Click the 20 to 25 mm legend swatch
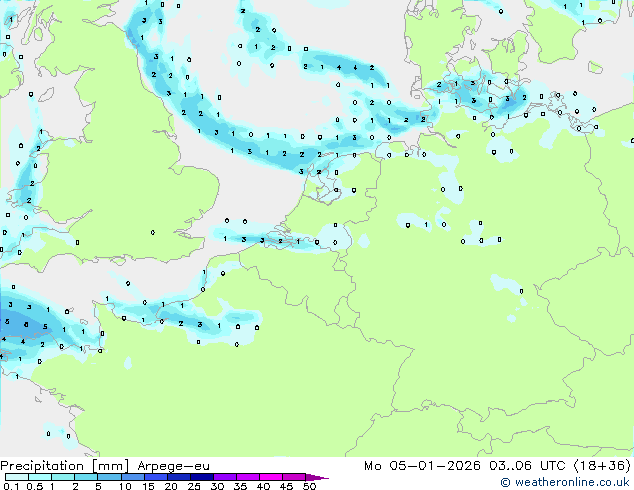Viewport: 634px width, 490px height. tap(178, 477)
